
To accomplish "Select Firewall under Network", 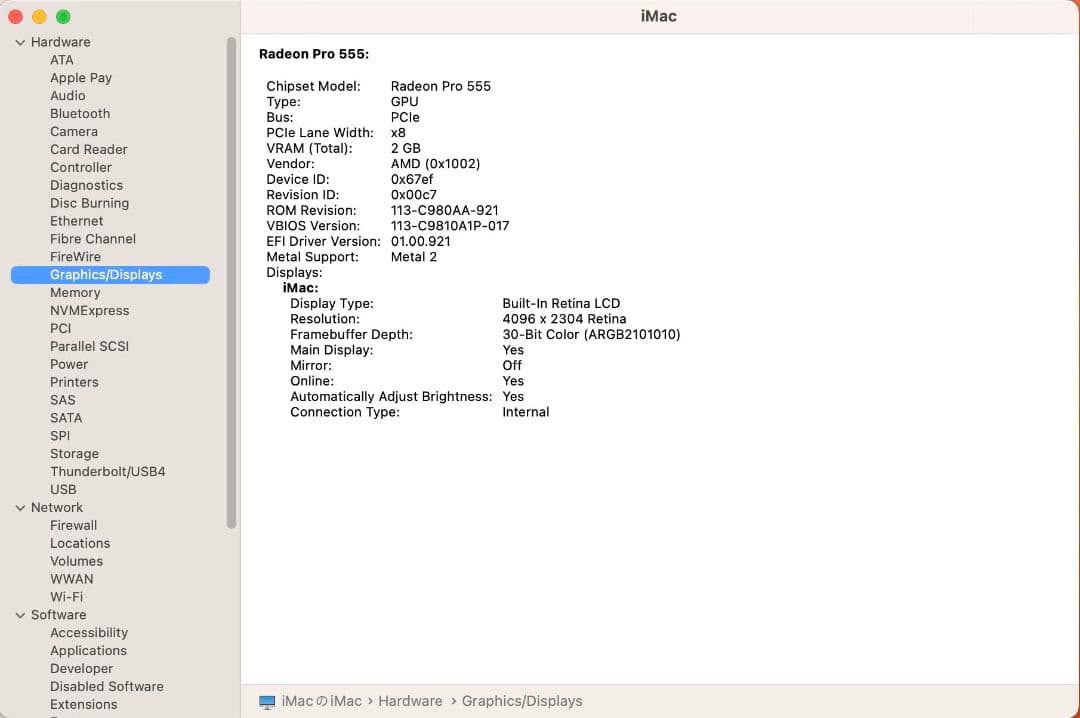I will pyautogui.click(x=74, y=525).
